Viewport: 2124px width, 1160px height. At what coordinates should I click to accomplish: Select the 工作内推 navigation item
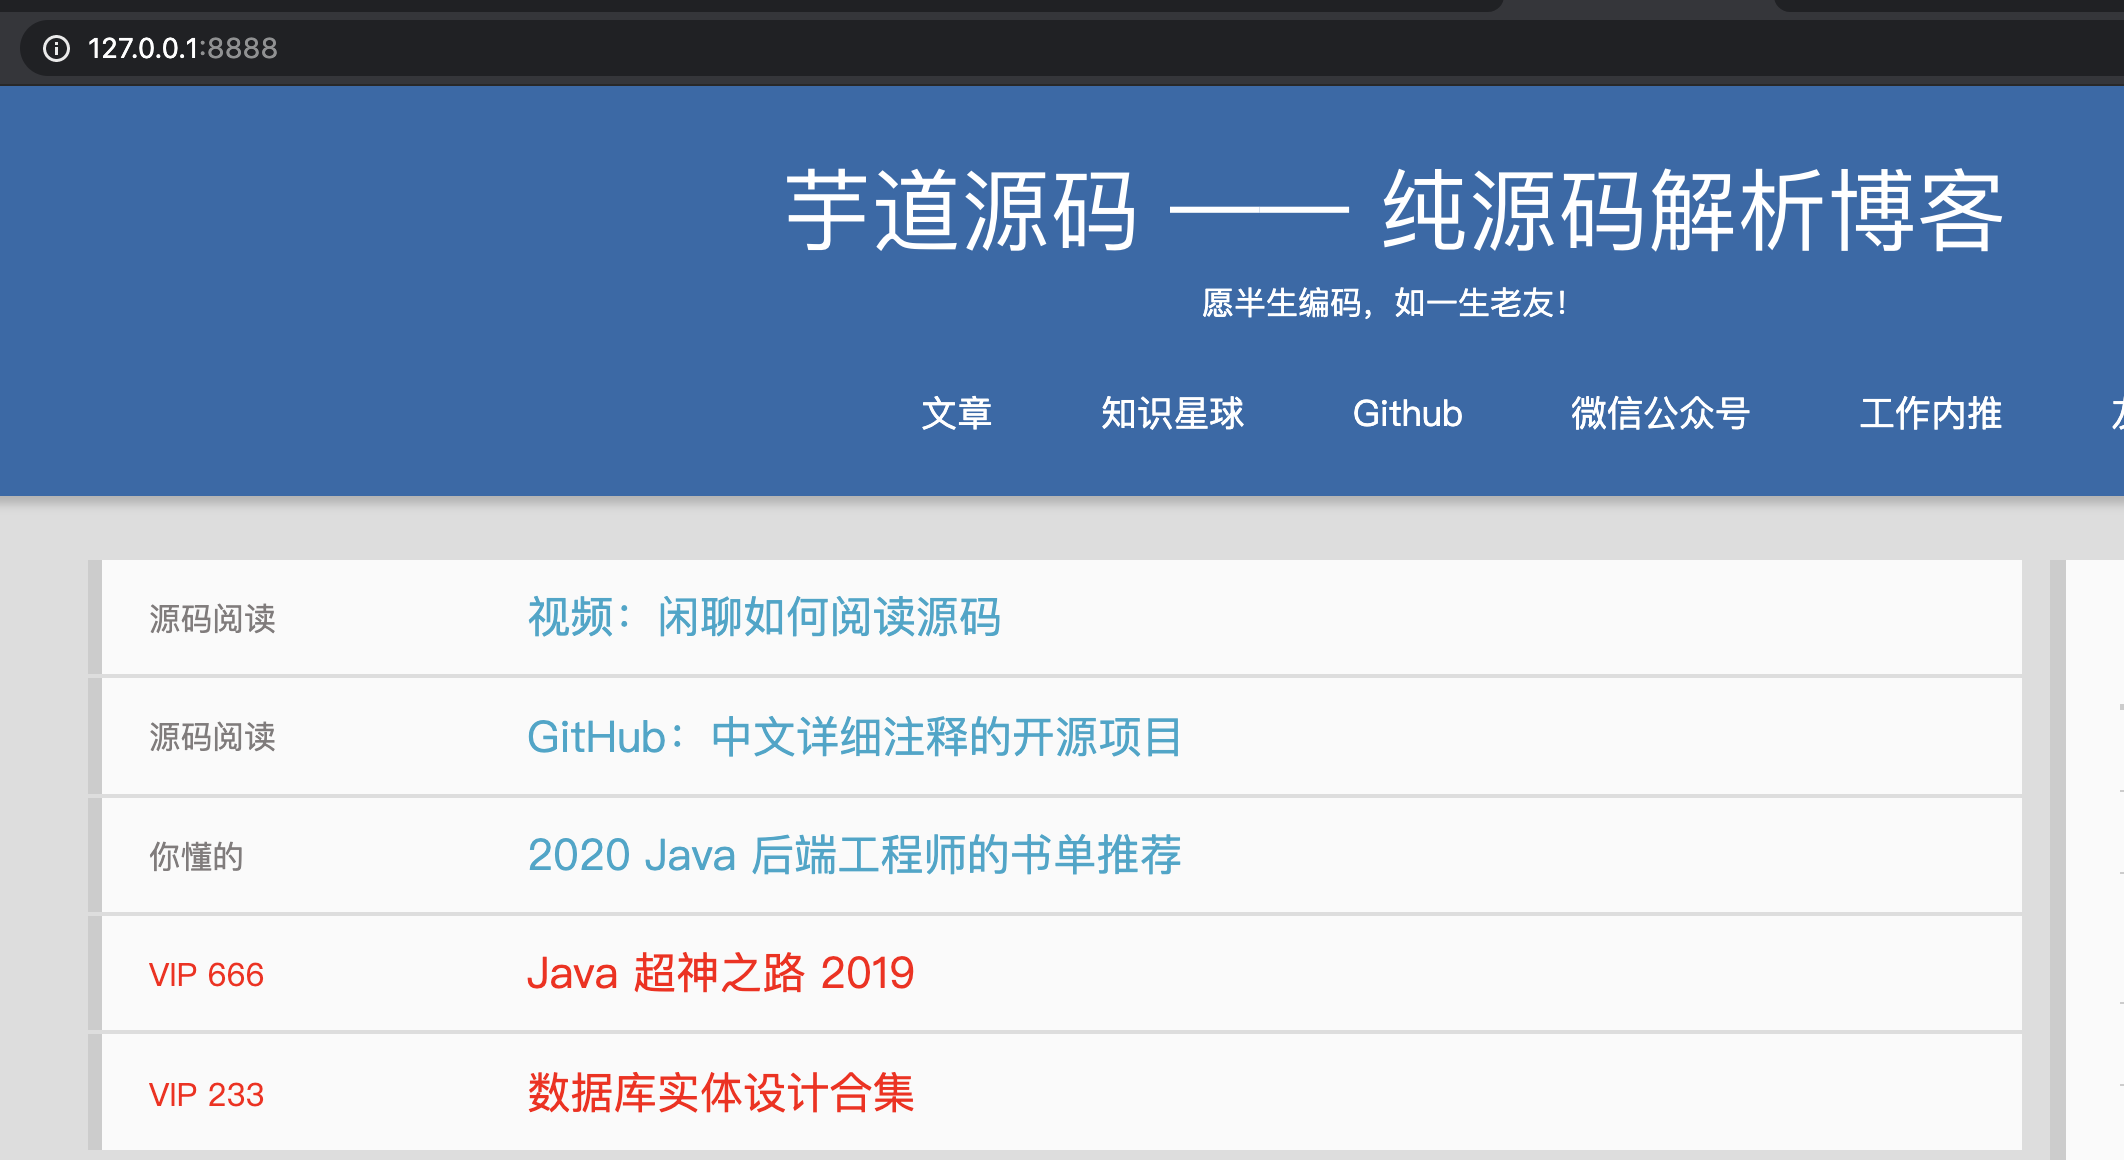point(1930,413)
